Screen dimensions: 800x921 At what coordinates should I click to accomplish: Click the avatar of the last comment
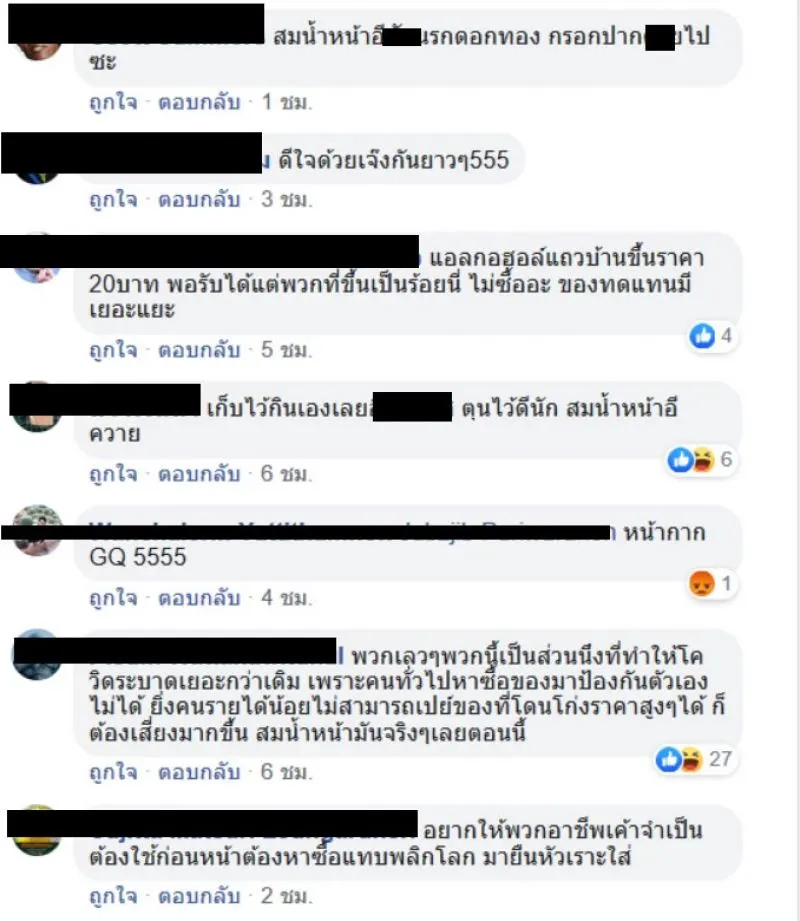click(x=38, y=830)
